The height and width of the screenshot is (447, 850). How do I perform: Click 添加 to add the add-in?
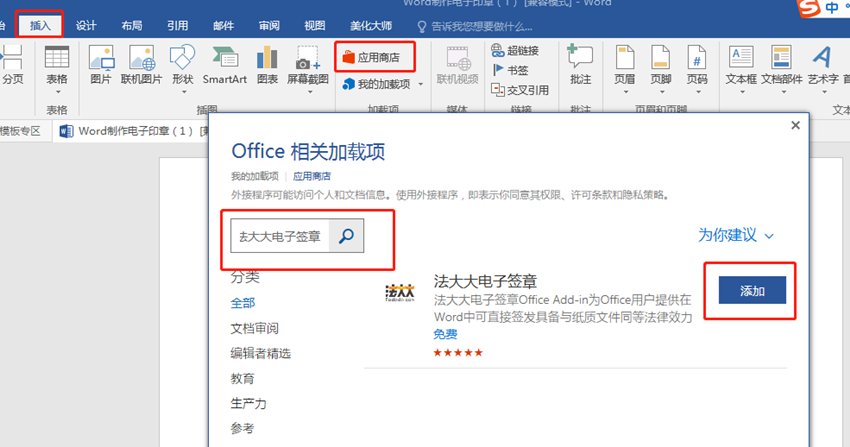752,290
